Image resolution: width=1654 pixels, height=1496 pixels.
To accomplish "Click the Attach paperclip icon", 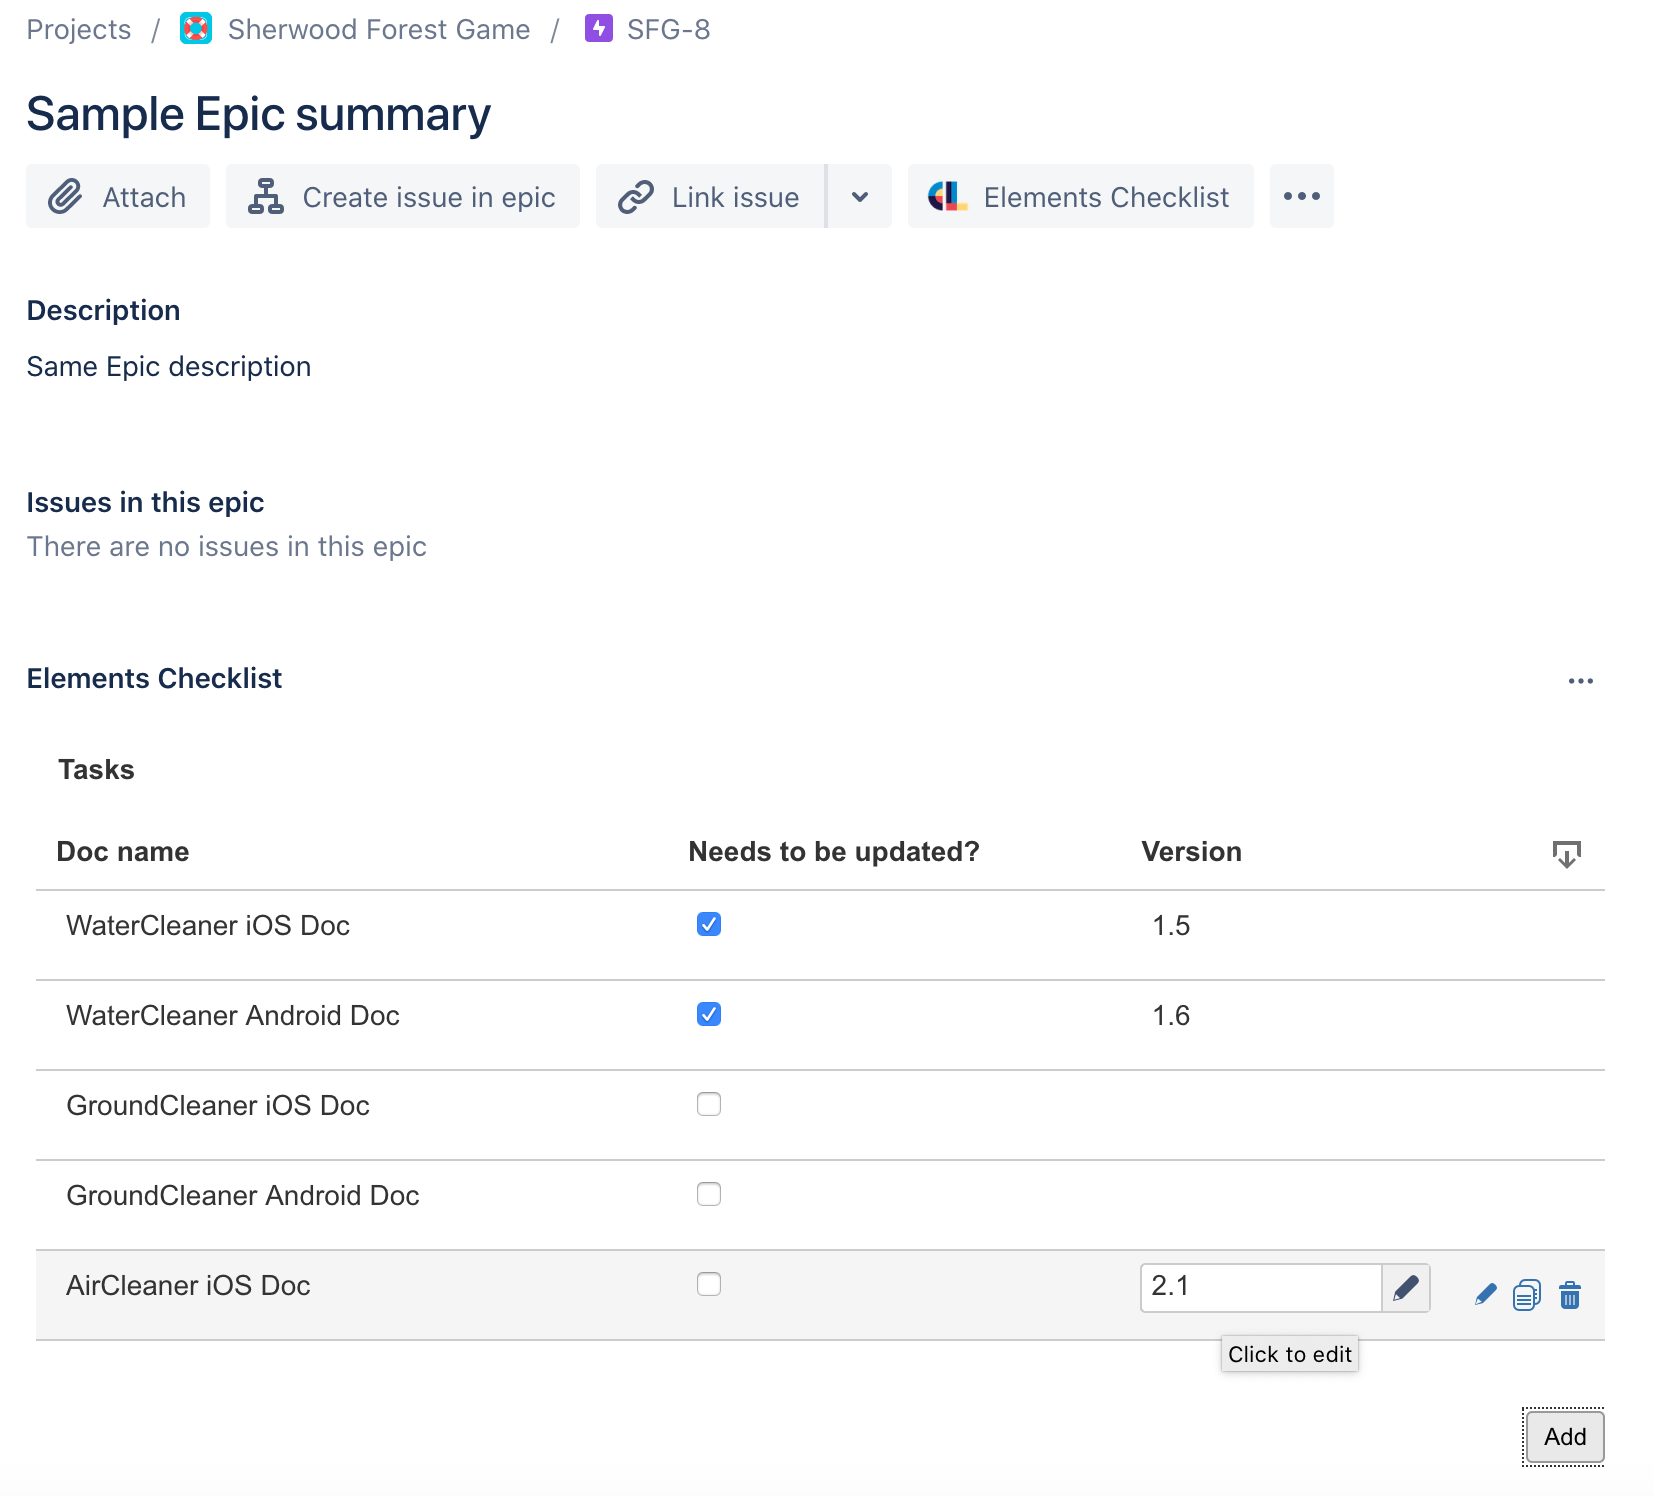I will click(x=65, y=196).
